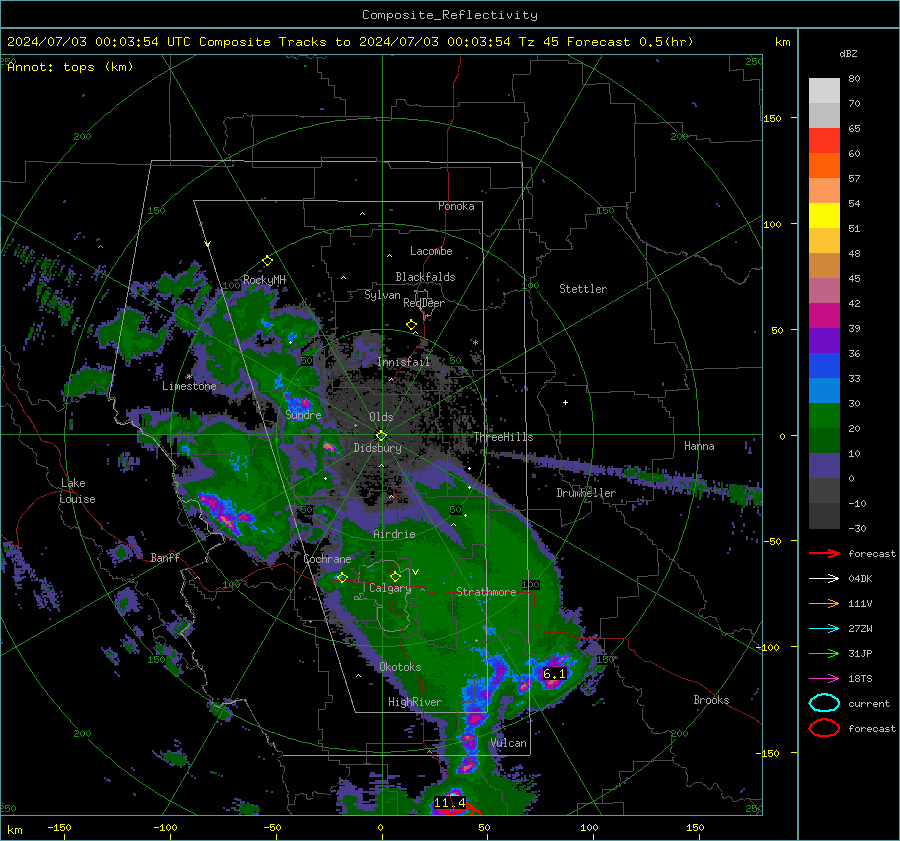900x841 pixels.
Task: Click the Annot: tops (km) label
Action: point(70,67)
